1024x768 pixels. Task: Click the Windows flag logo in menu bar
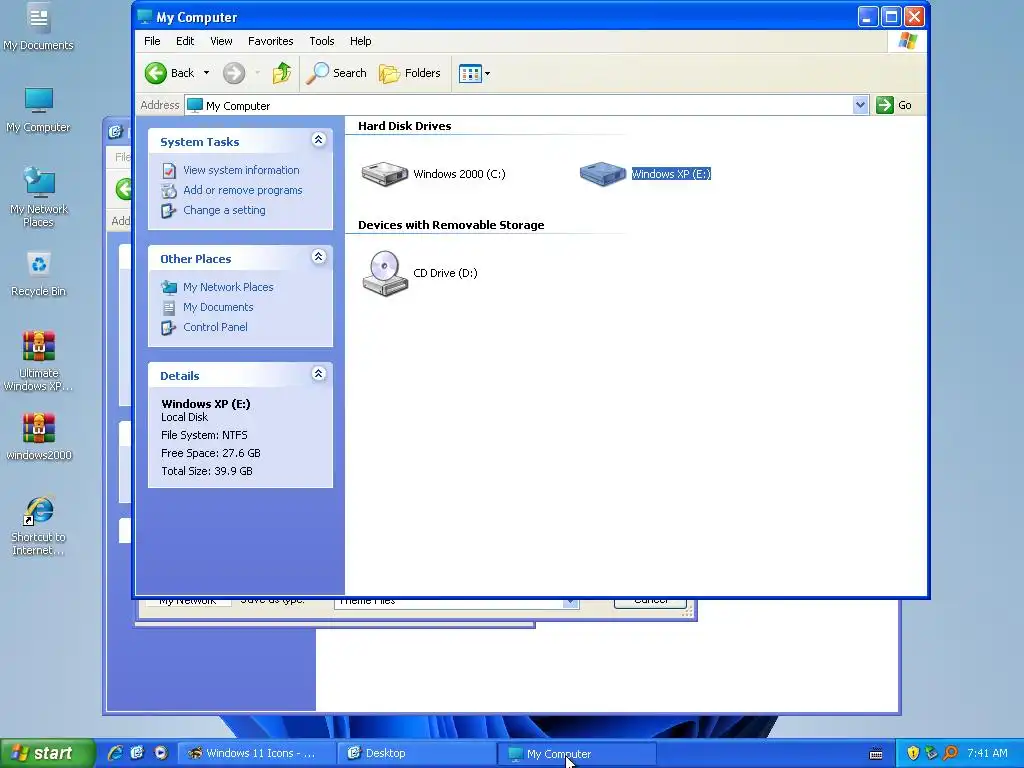907,40
